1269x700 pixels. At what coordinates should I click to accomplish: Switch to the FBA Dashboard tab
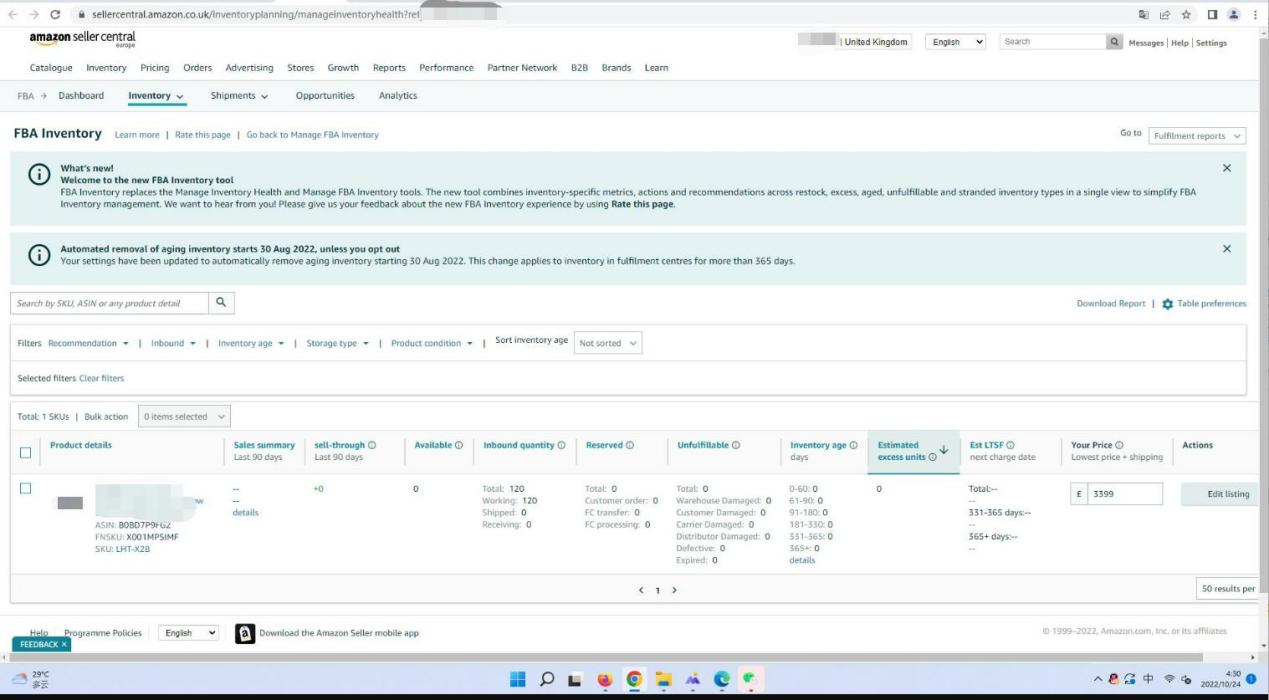pyautogui.click(x=81, y=96)
